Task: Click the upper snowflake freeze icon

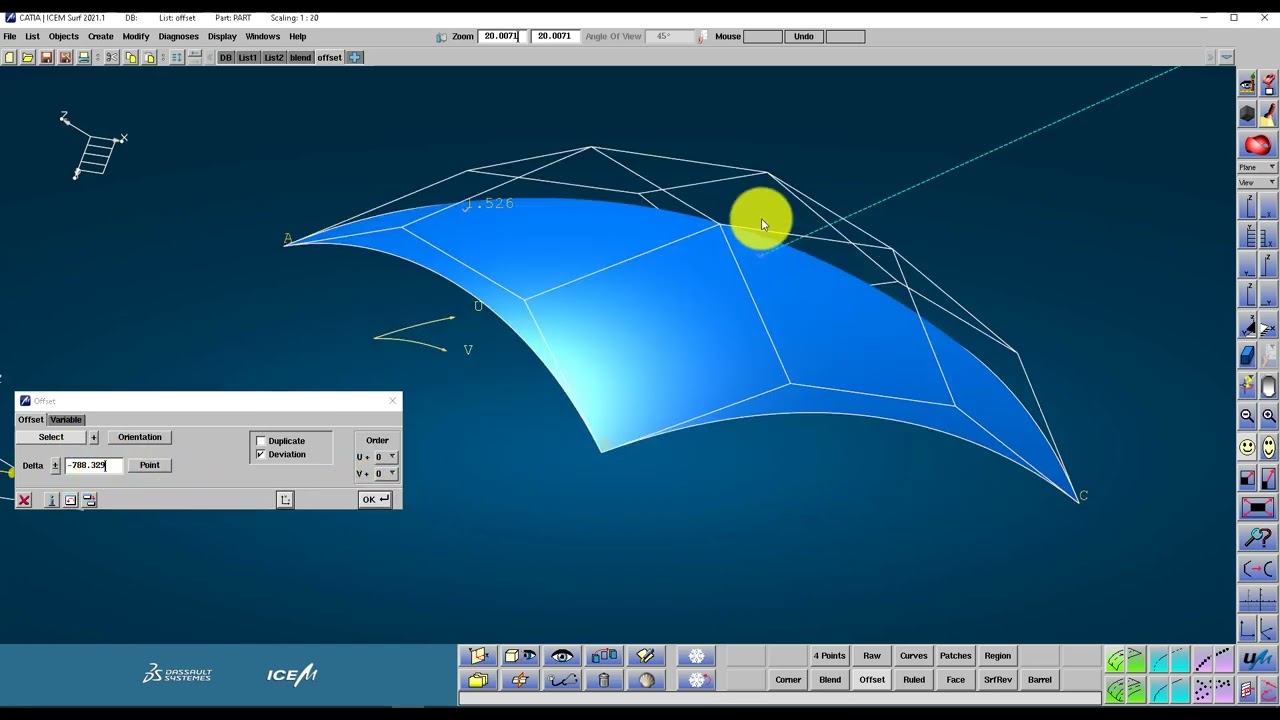Action: click(696, 656)
